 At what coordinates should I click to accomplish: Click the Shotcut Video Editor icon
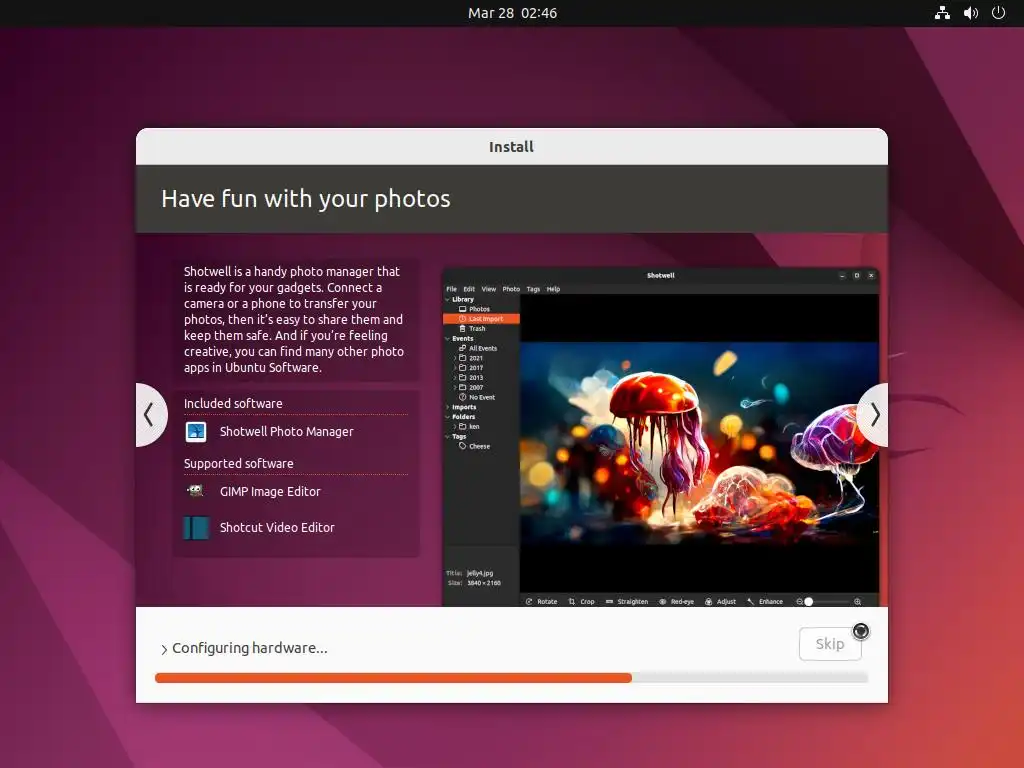(x=196, y=528)
